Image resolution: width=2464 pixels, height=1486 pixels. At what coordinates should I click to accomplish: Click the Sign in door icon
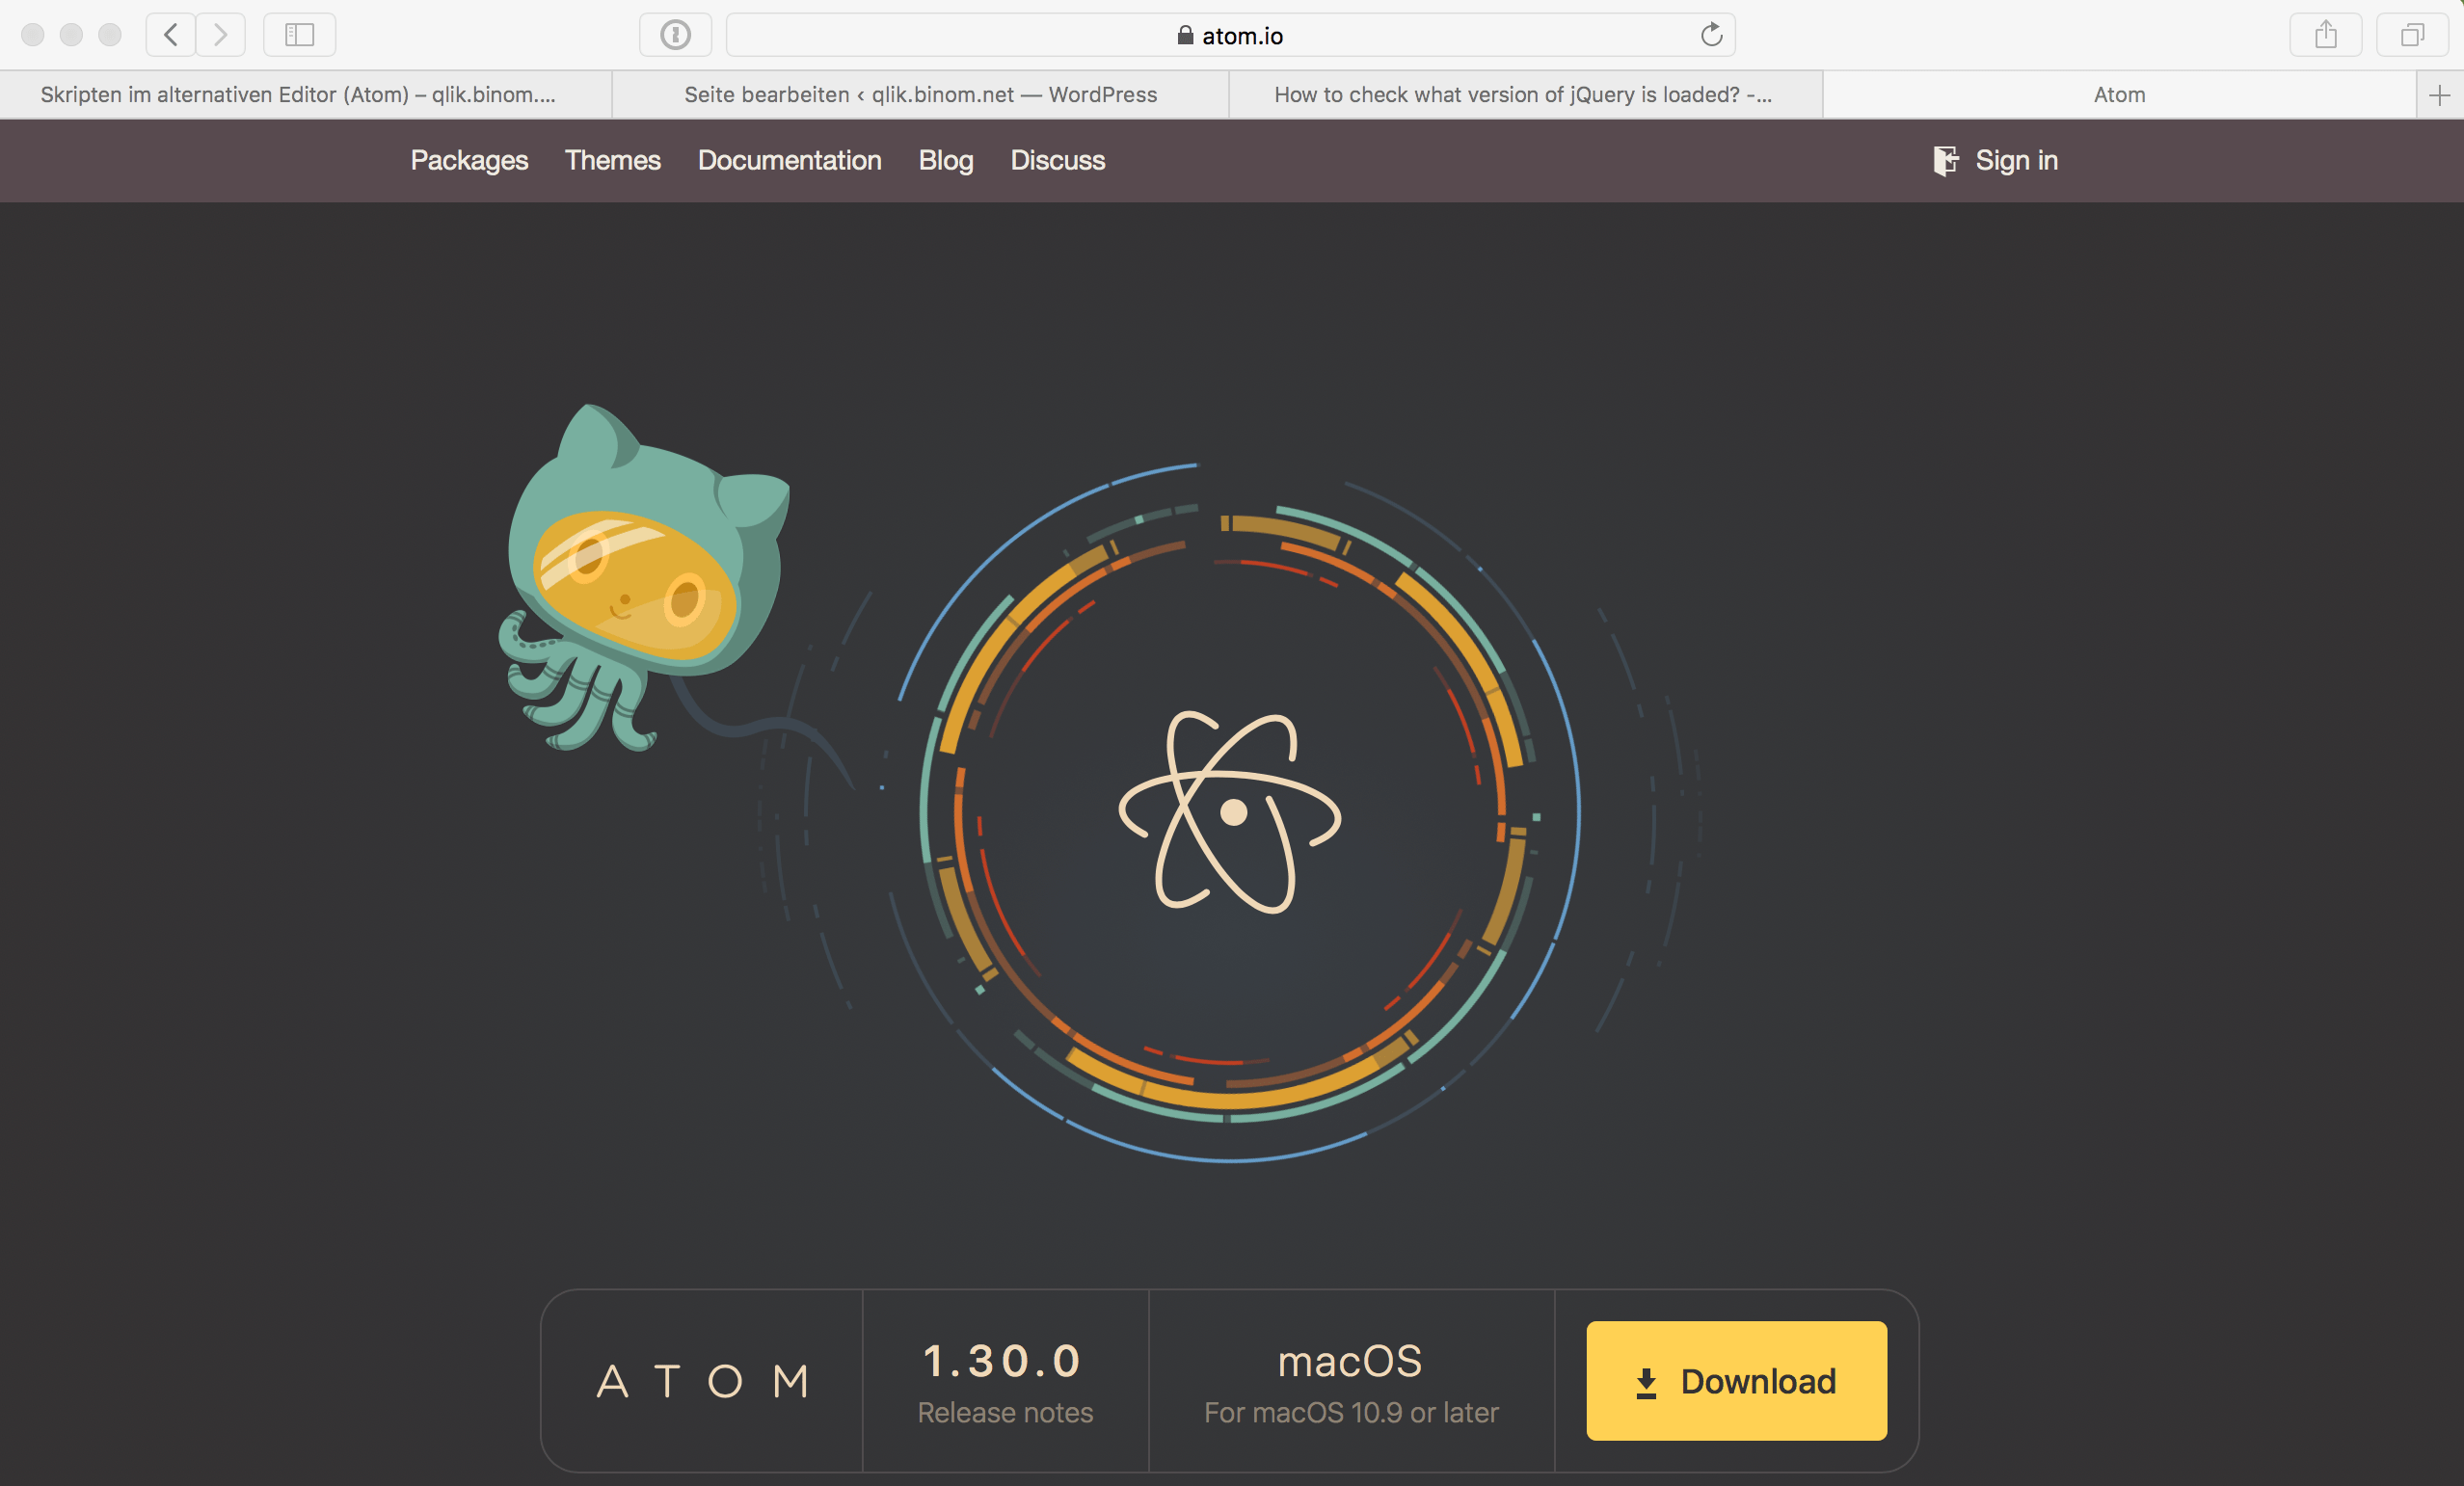(x=1945, y=160)
